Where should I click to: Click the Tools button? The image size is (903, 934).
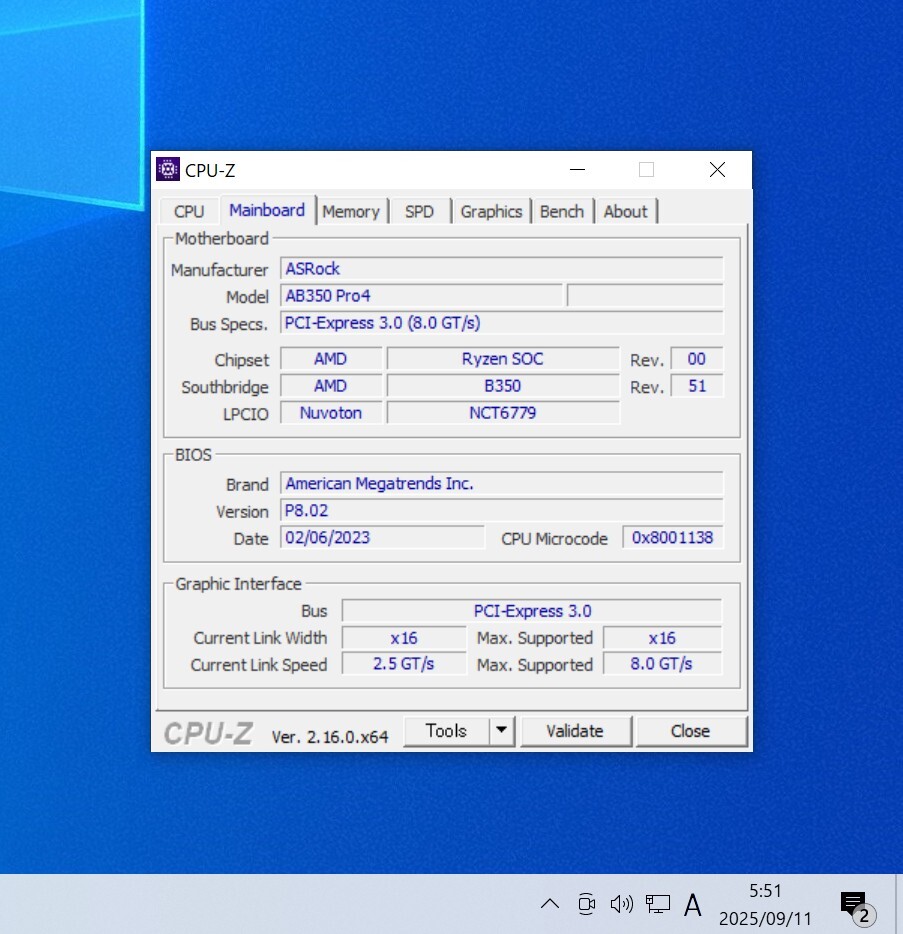tap(446, 731)
